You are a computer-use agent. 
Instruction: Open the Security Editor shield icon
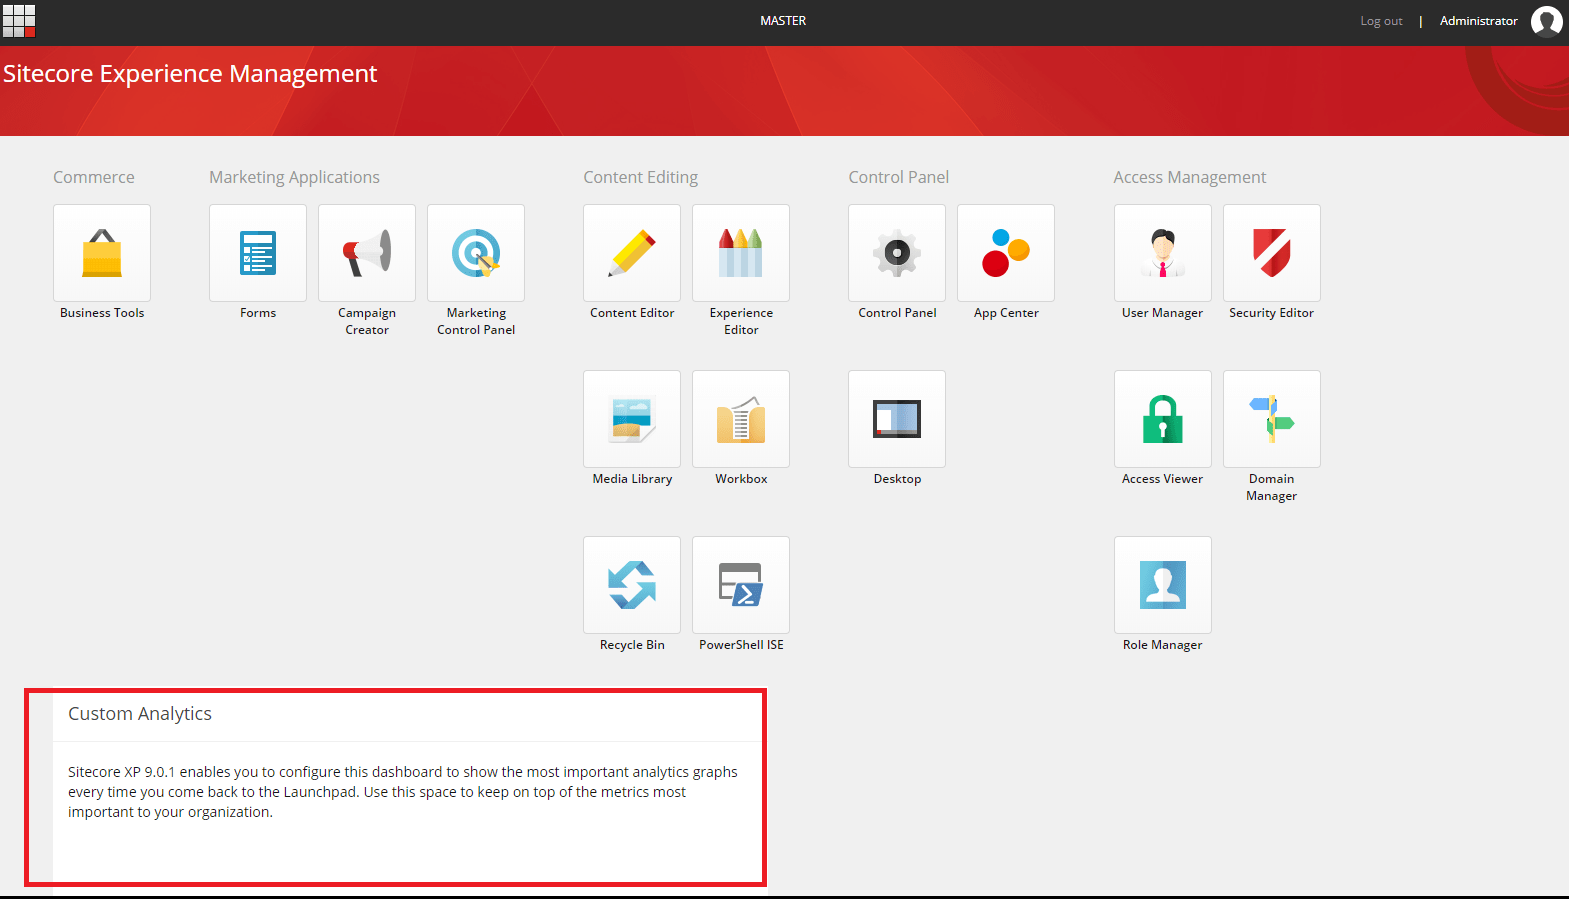click(1272, 253)
